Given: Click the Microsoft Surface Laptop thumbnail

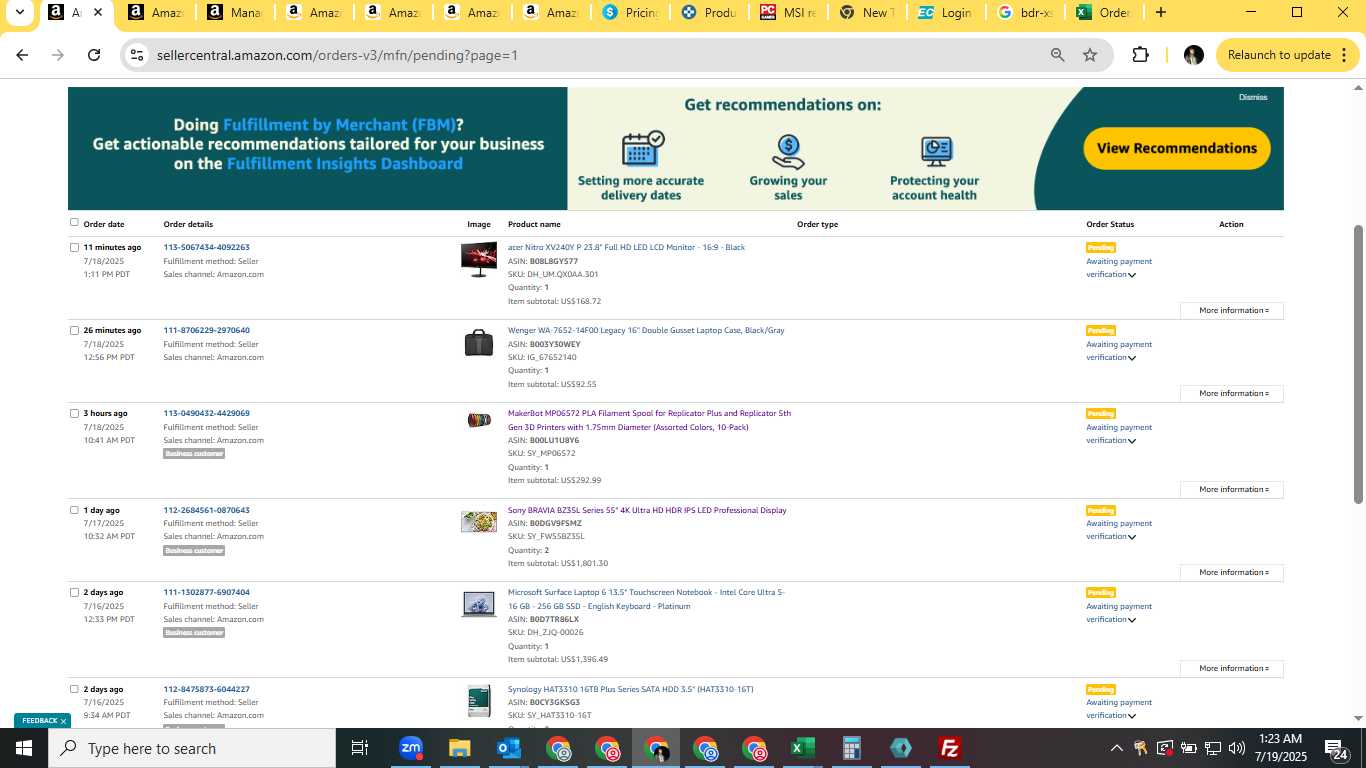Looking at the screenshot, I should coord(478,604).
